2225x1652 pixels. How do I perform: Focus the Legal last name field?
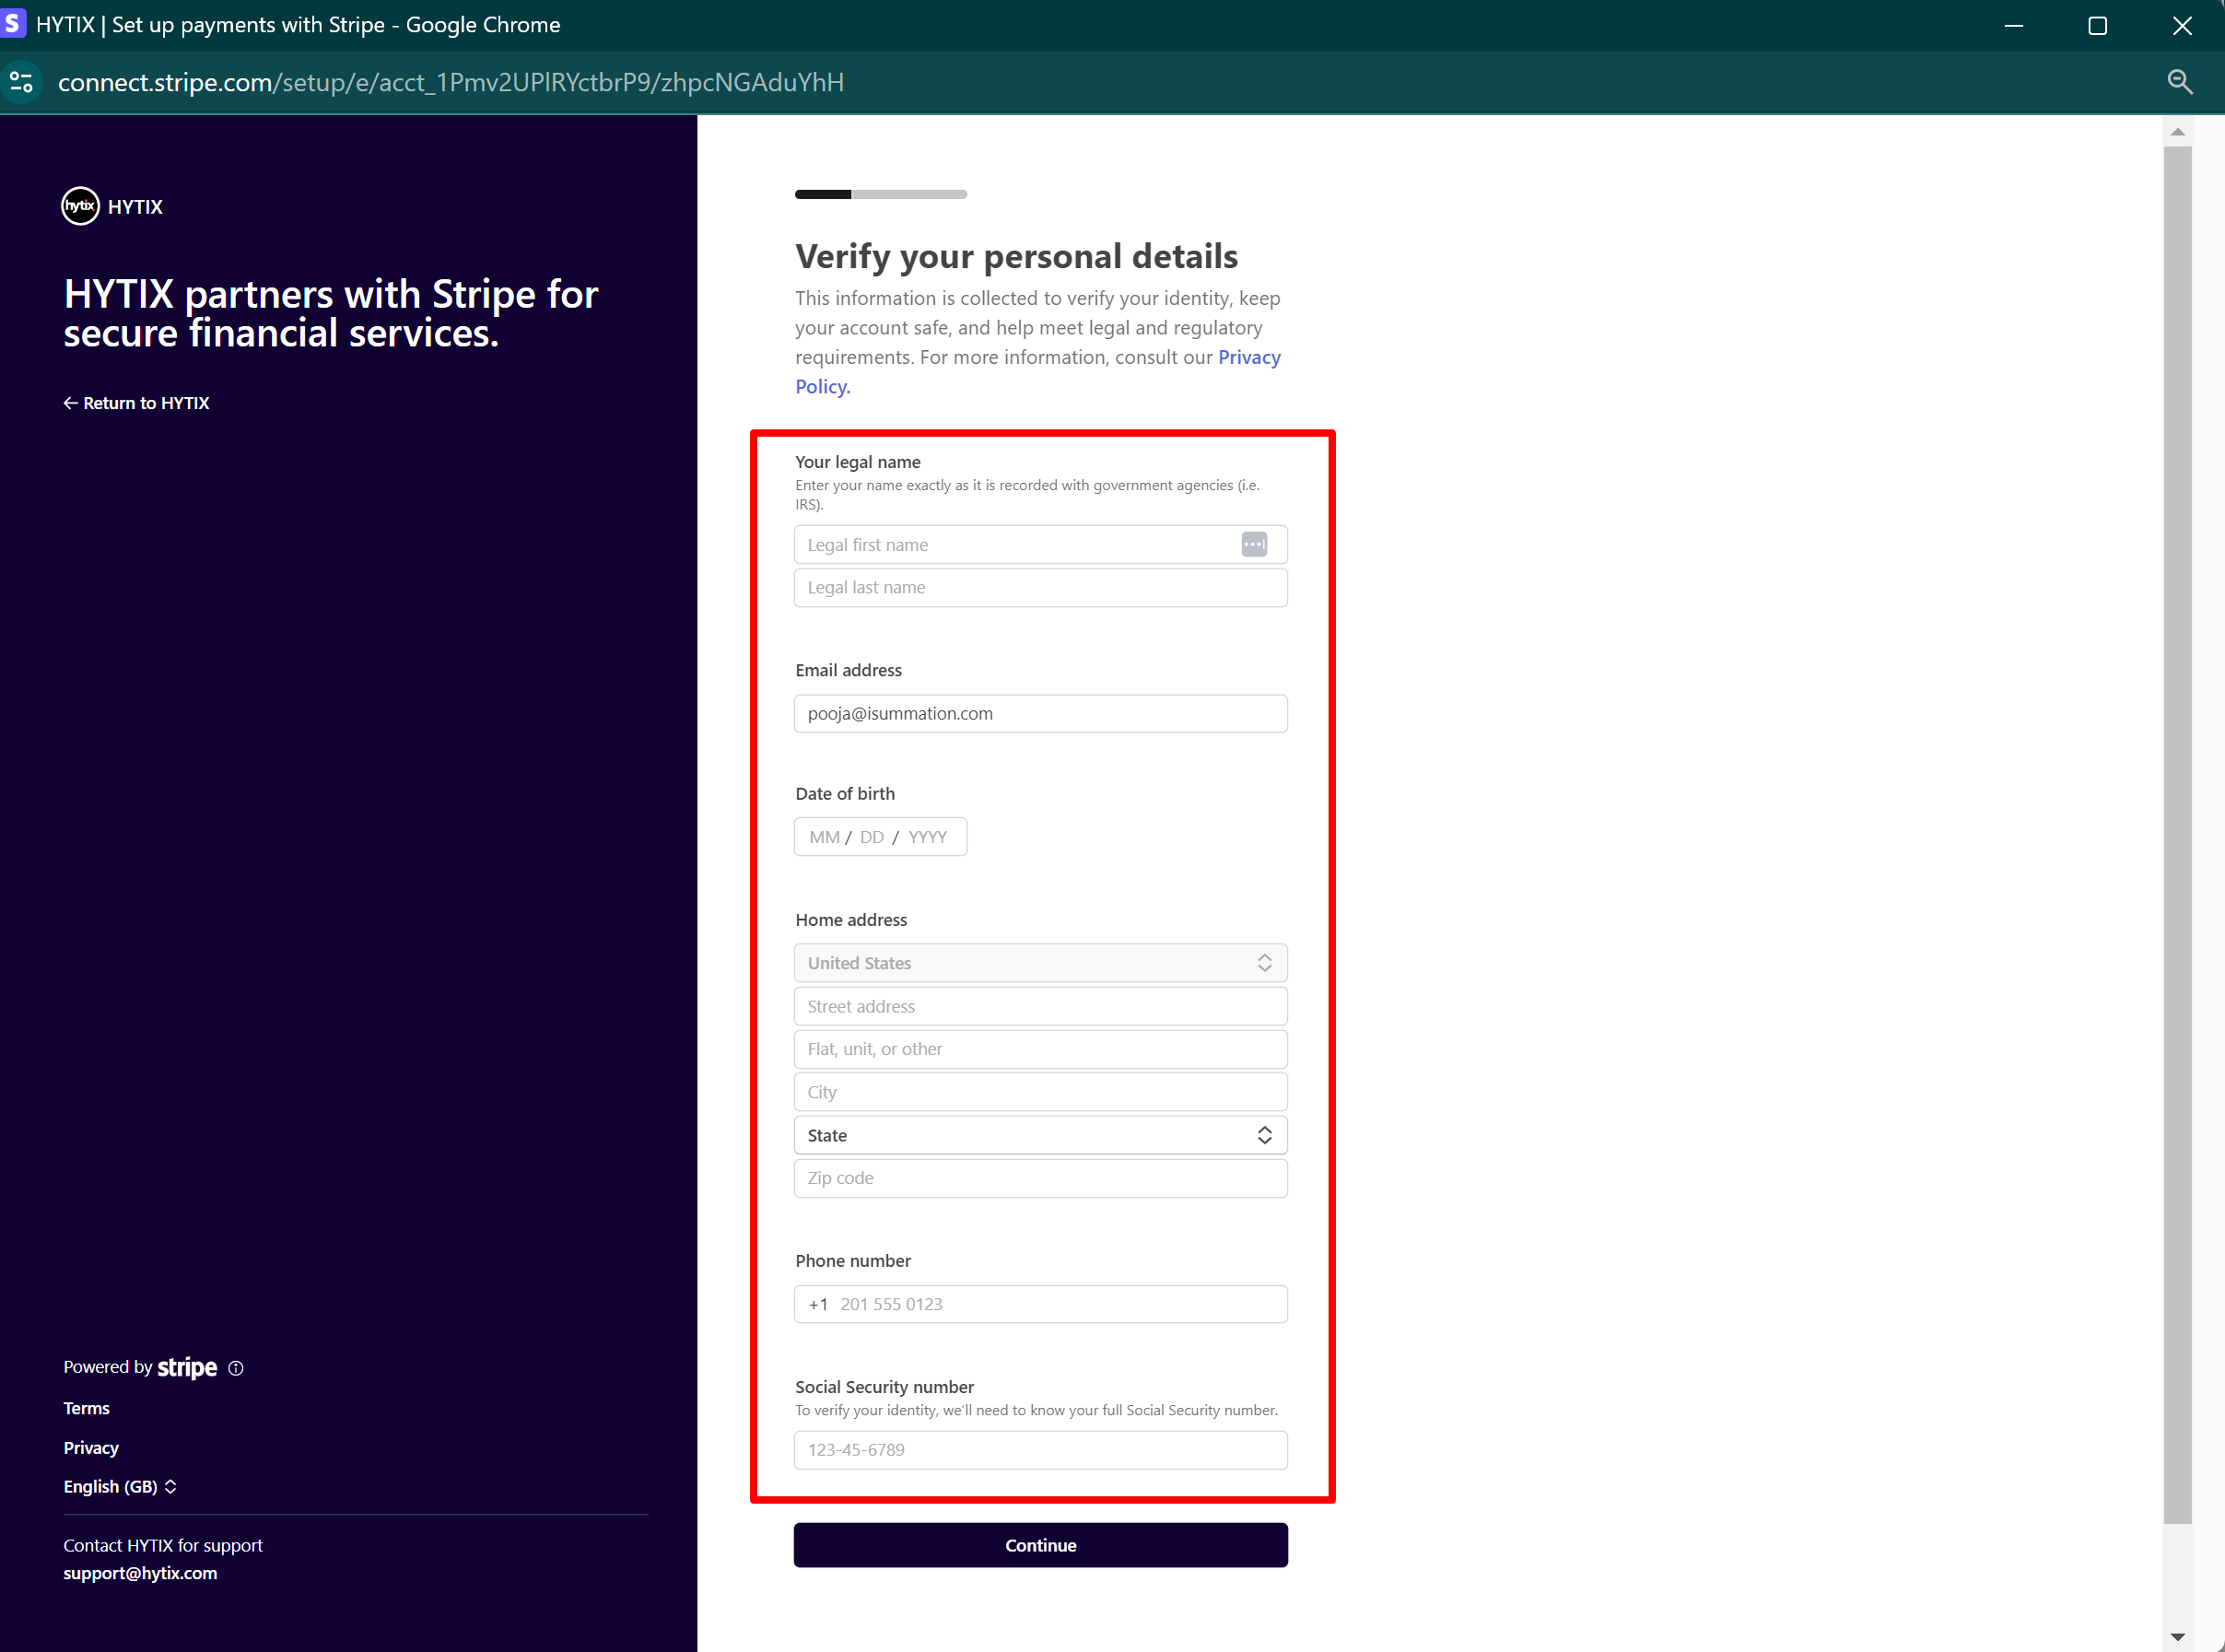(1040, 588)
